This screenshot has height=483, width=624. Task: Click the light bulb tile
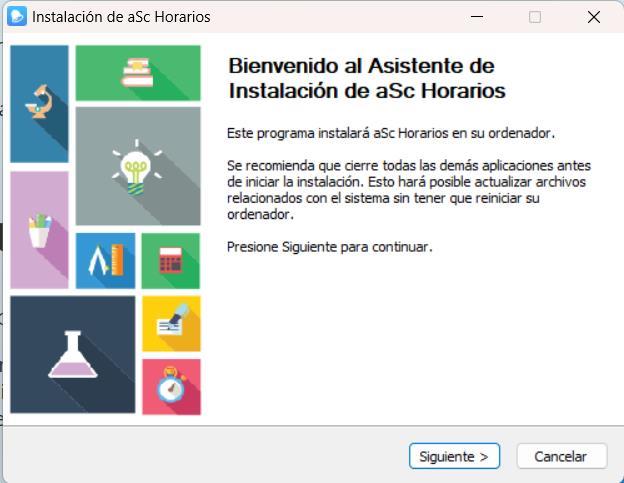coord(138,166)
